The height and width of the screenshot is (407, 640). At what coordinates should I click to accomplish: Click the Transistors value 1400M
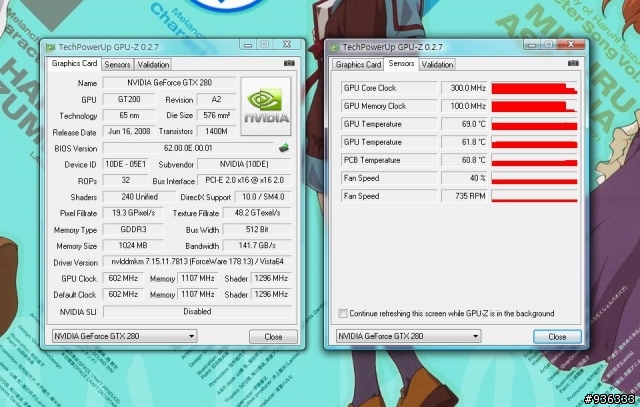[x=216, y=131]
